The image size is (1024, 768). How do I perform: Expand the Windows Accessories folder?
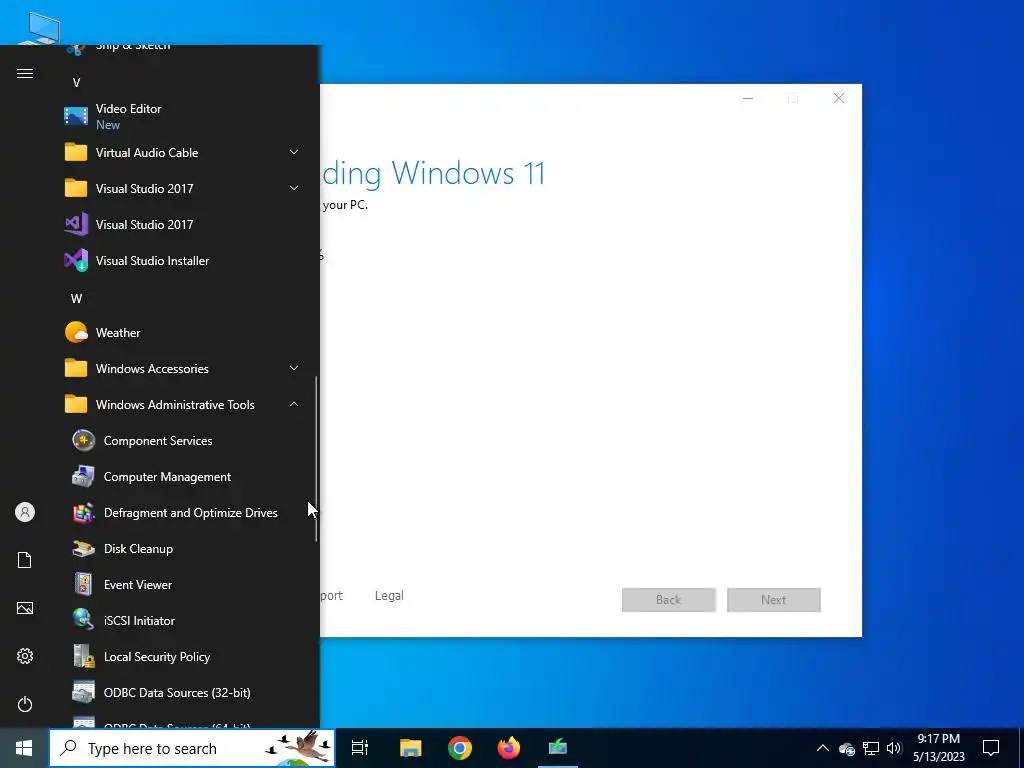pos(294,368)
